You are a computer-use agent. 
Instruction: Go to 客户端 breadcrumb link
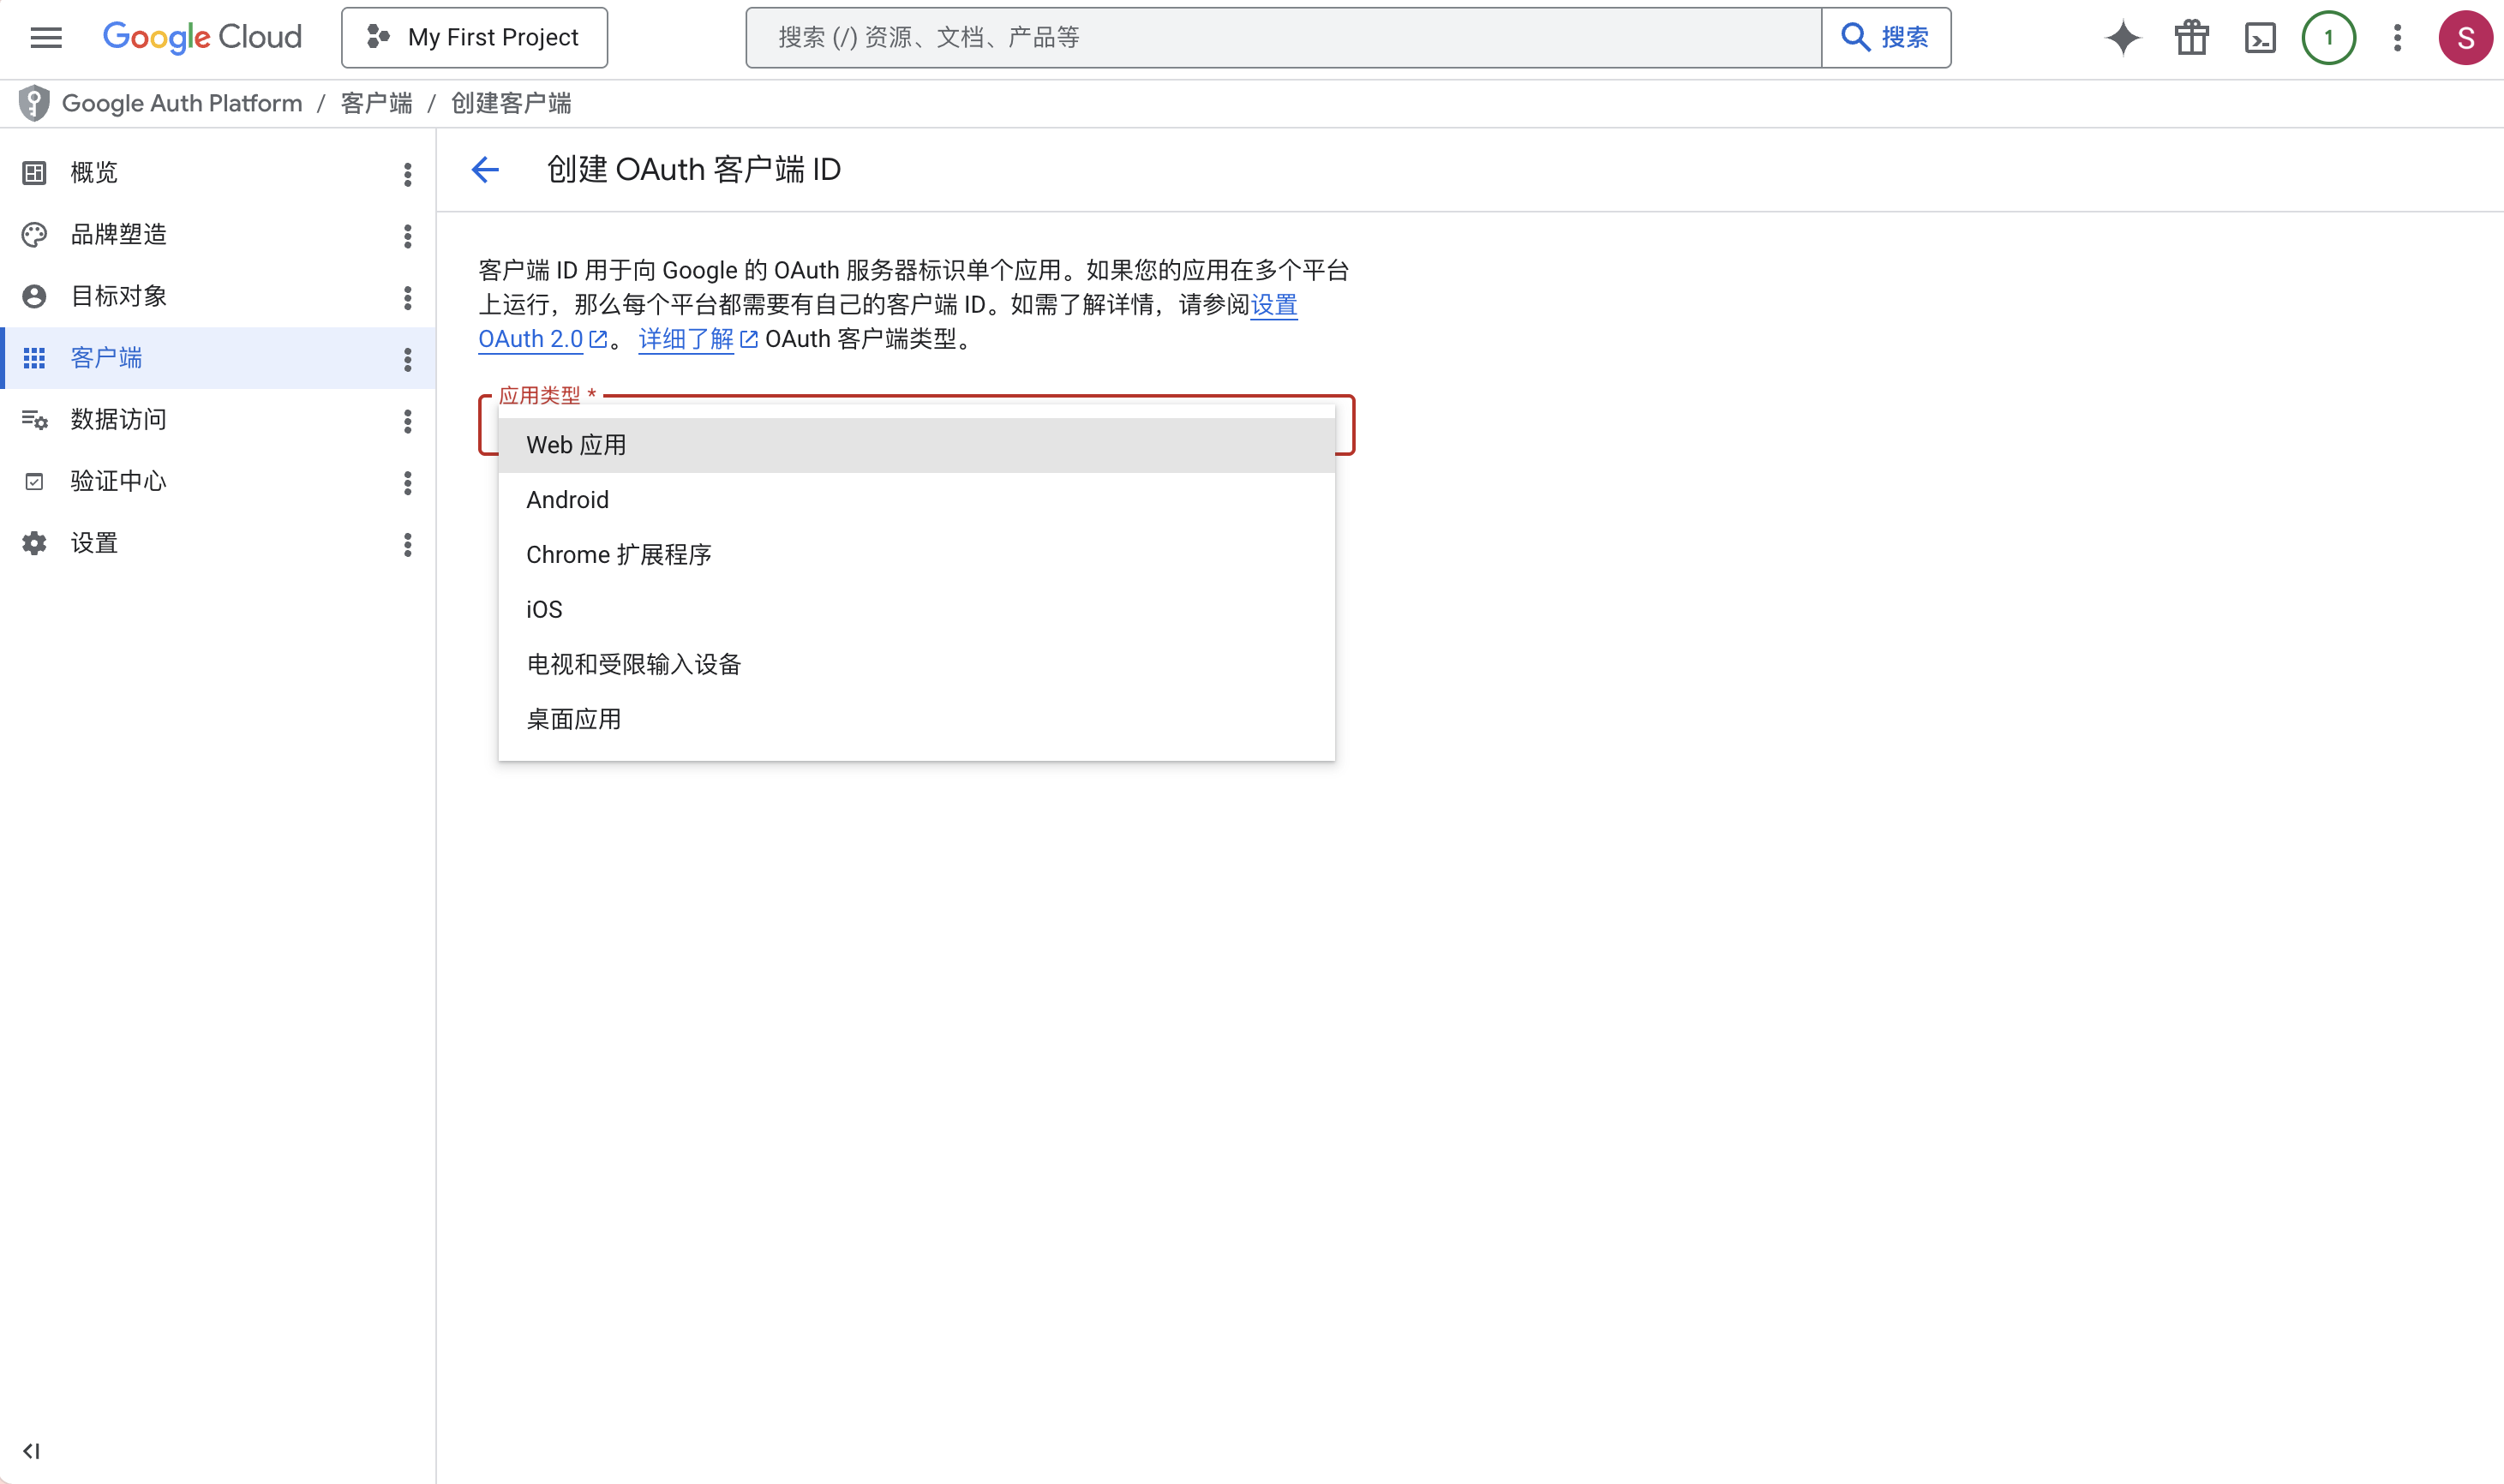click(376, 103)
